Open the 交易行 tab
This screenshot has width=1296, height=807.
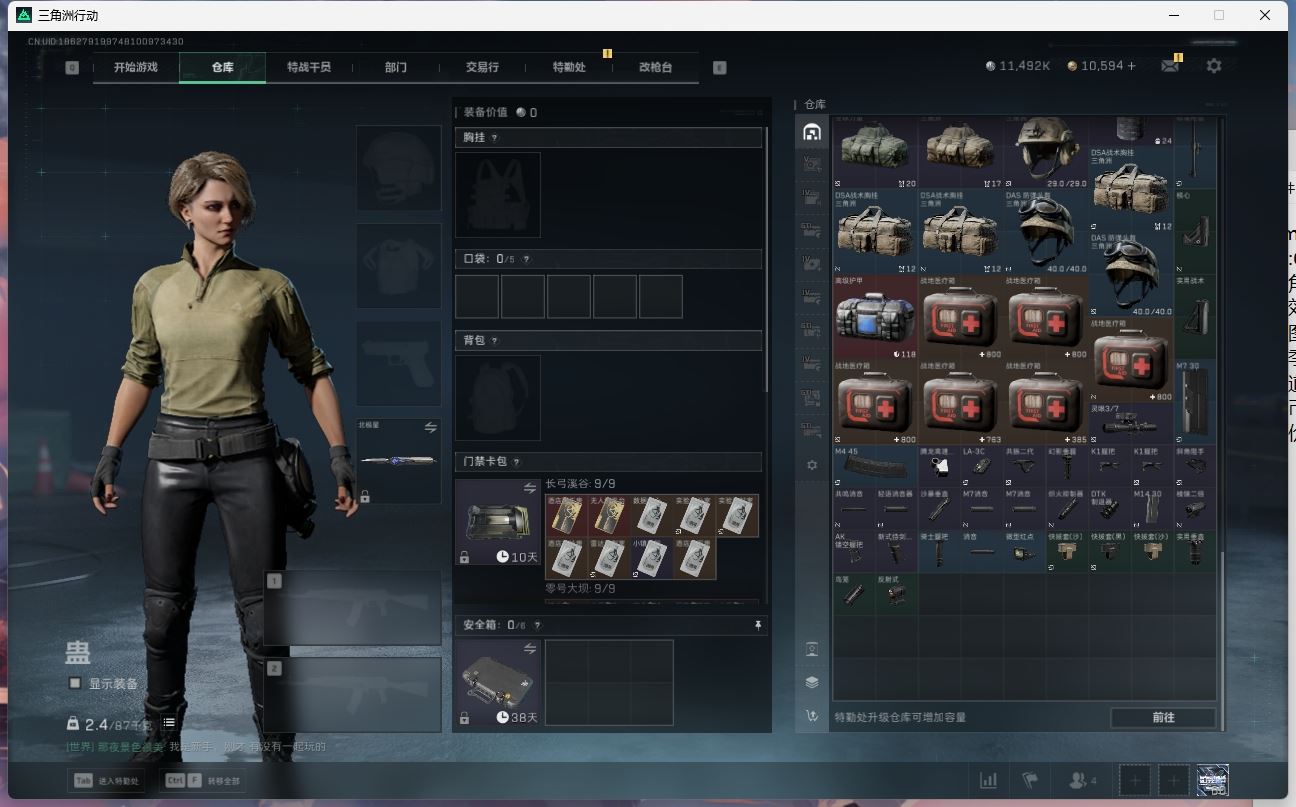[x=482, y=67]
